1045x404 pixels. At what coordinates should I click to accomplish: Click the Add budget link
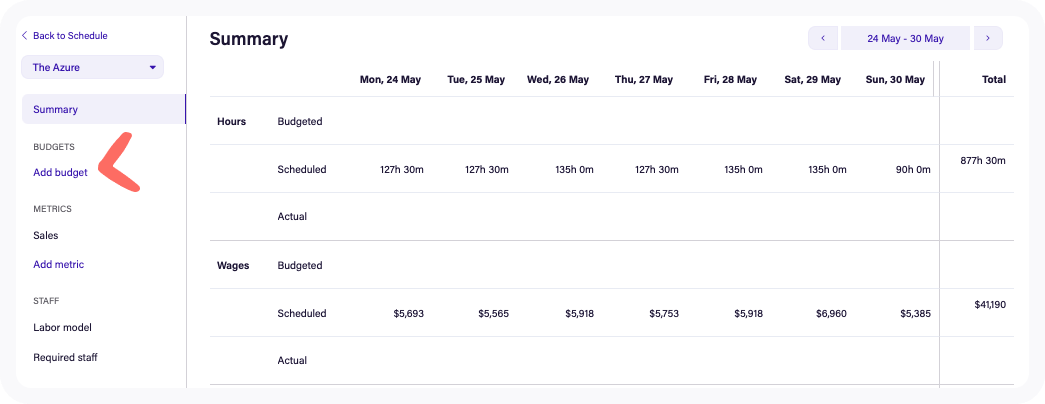pos(60,173)
